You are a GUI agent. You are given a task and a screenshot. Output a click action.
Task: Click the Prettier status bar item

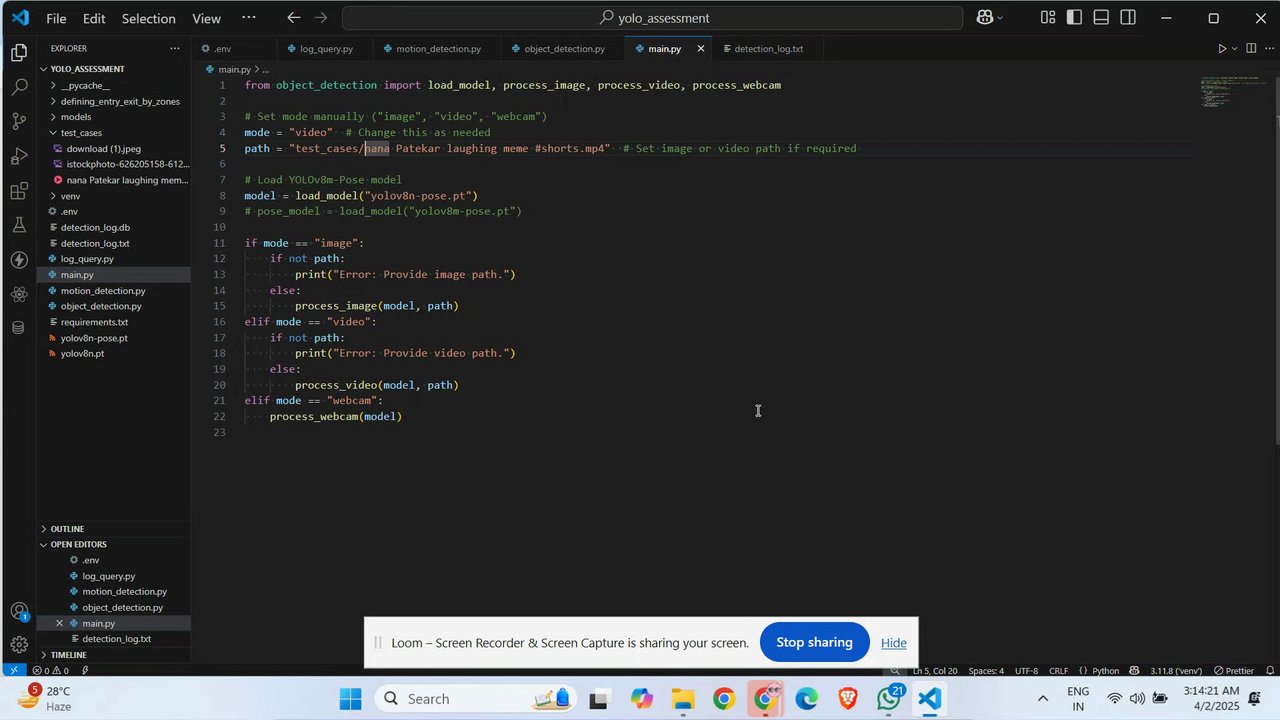pos(1234,670)
